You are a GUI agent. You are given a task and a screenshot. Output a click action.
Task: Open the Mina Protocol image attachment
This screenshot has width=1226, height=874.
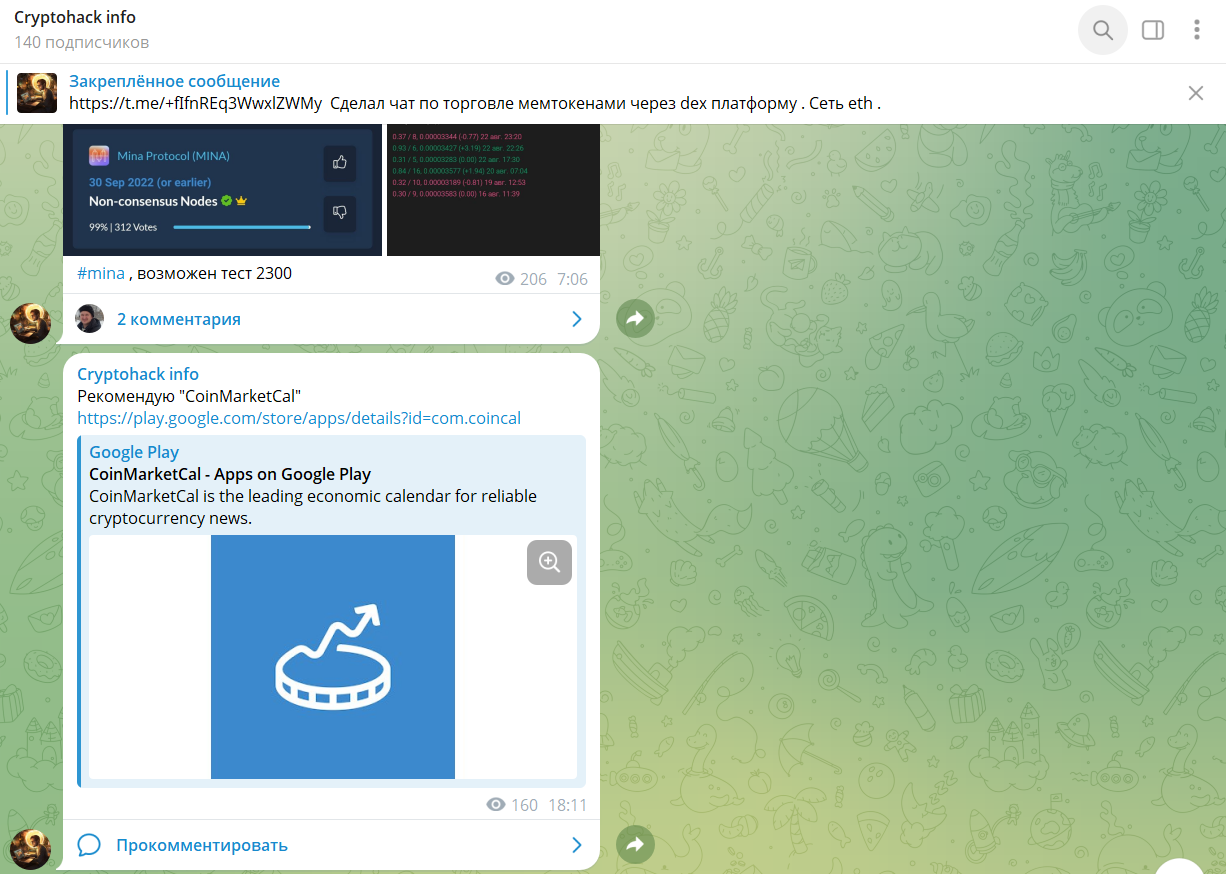click(x=223, y=190)
